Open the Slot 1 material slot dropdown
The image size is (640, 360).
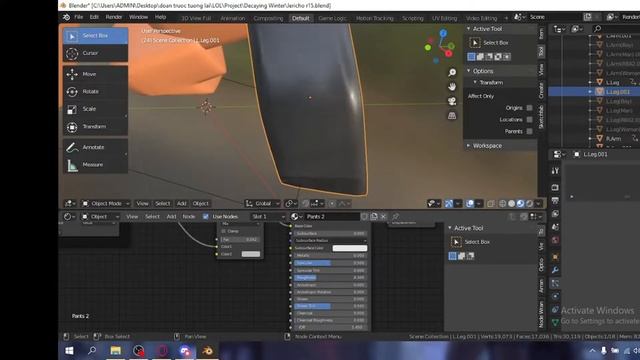(268, 216)
